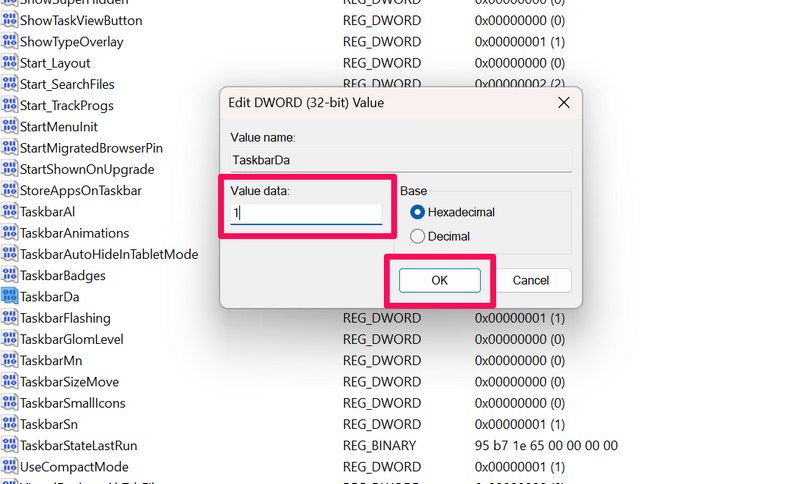
Task: Select the TaskbarDa entry name
Action: pyautogui.click(x=49, y=297)
